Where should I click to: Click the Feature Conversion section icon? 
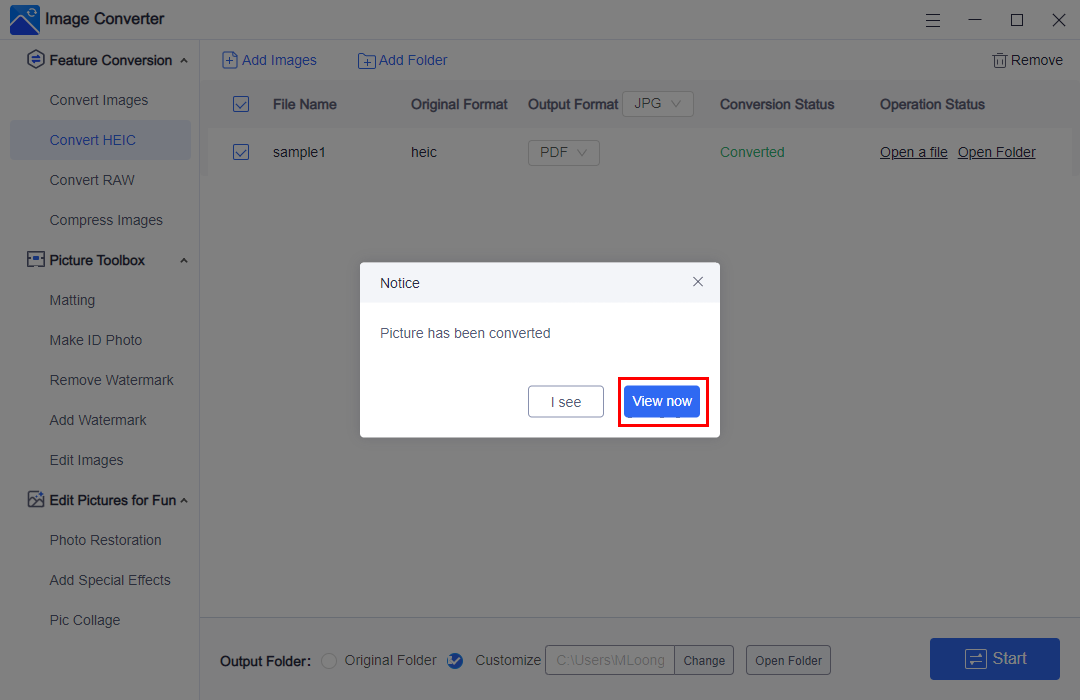(36, 60)
